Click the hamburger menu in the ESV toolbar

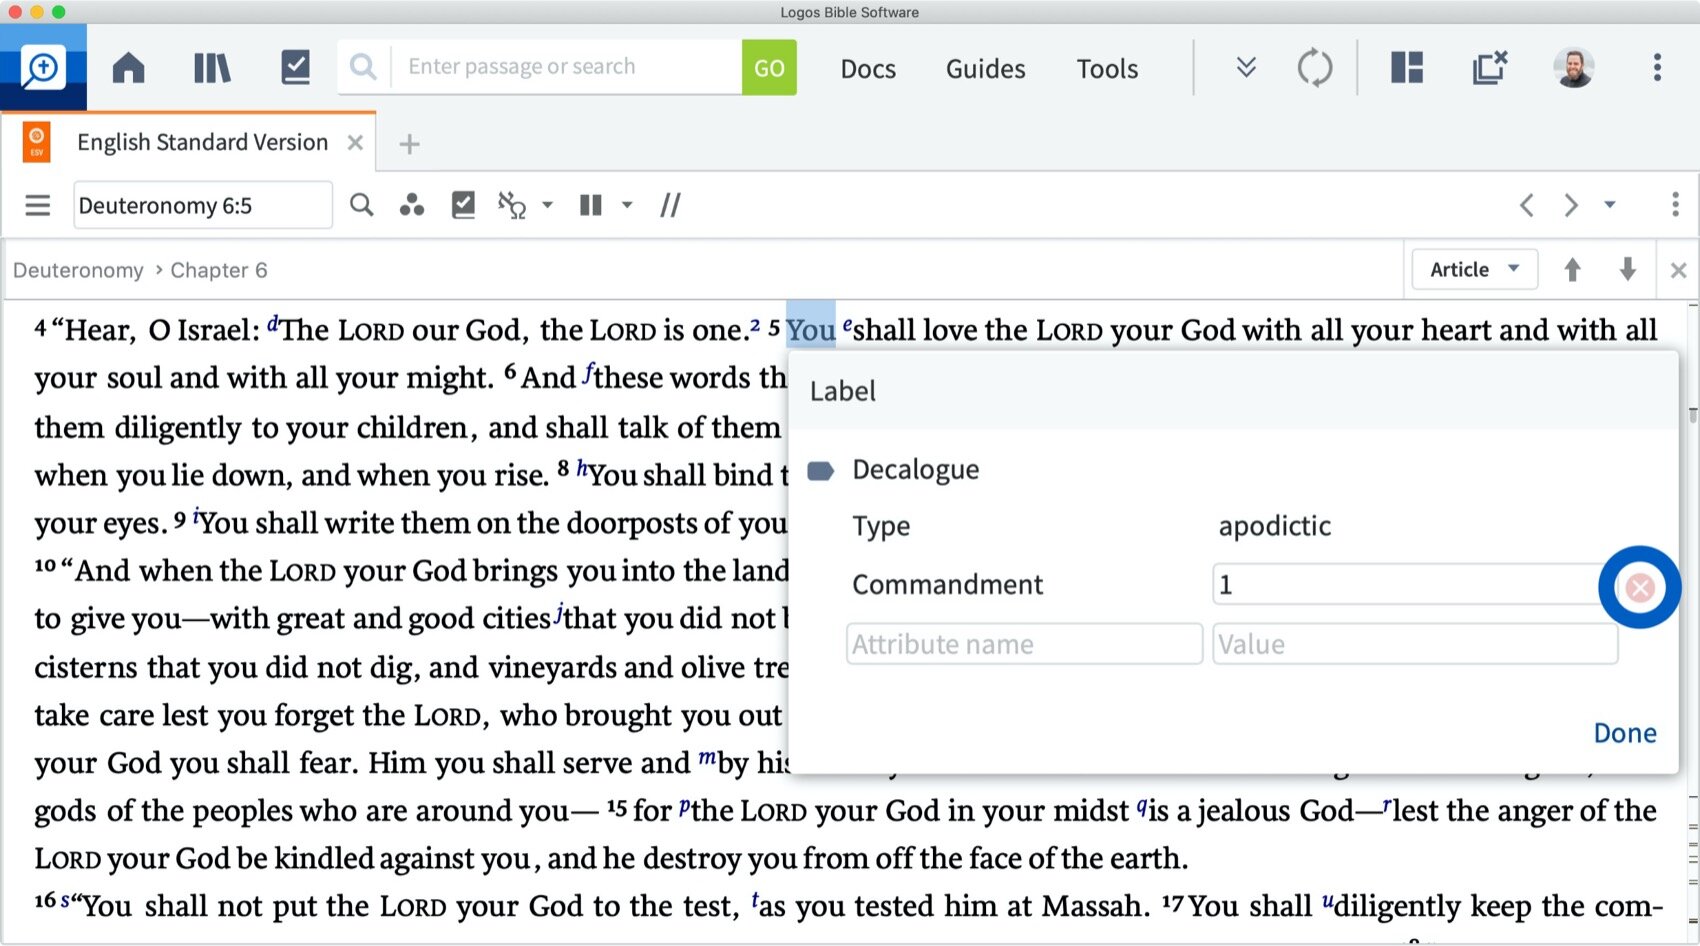coord(37,205)
